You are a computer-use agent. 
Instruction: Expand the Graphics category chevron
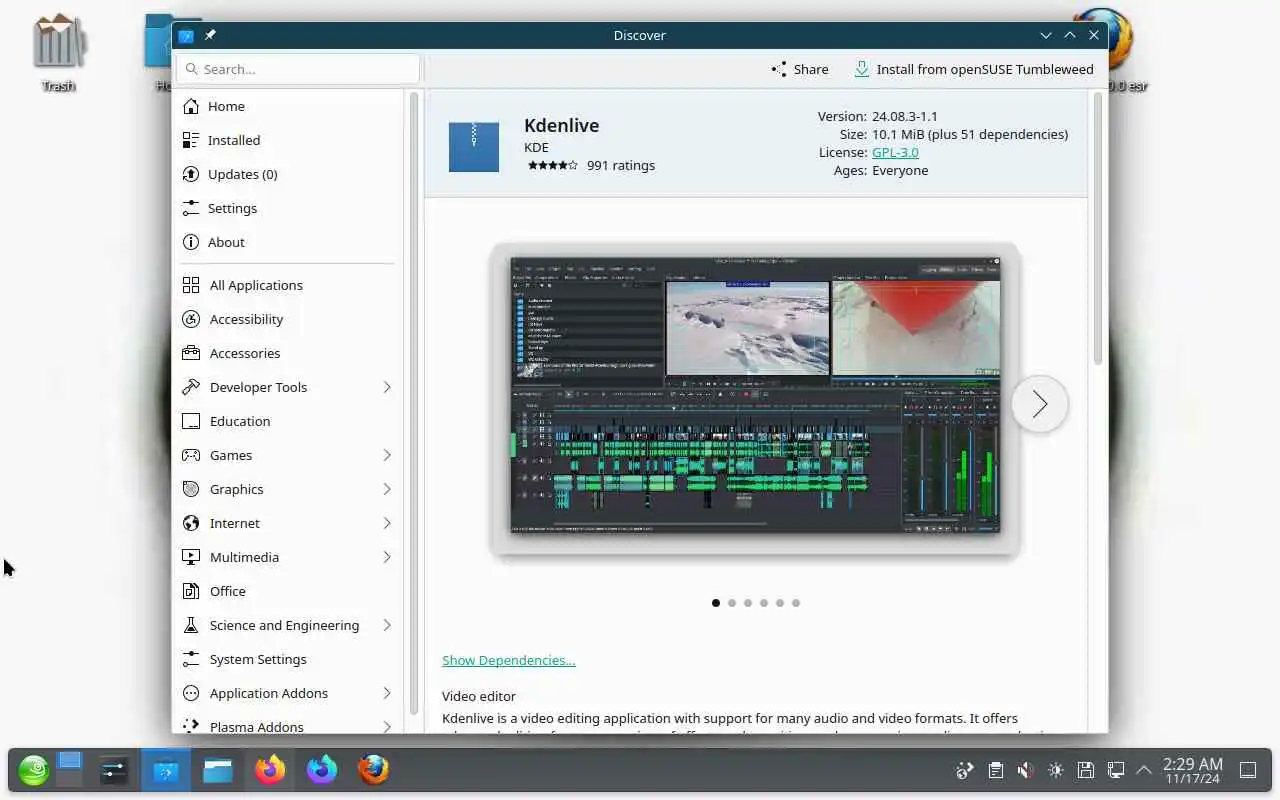point(387,489)
